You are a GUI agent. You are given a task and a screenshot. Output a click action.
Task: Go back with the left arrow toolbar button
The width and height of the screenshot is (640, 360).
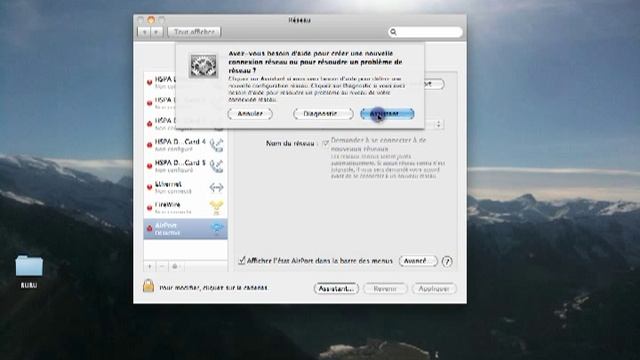coord(144,32)
